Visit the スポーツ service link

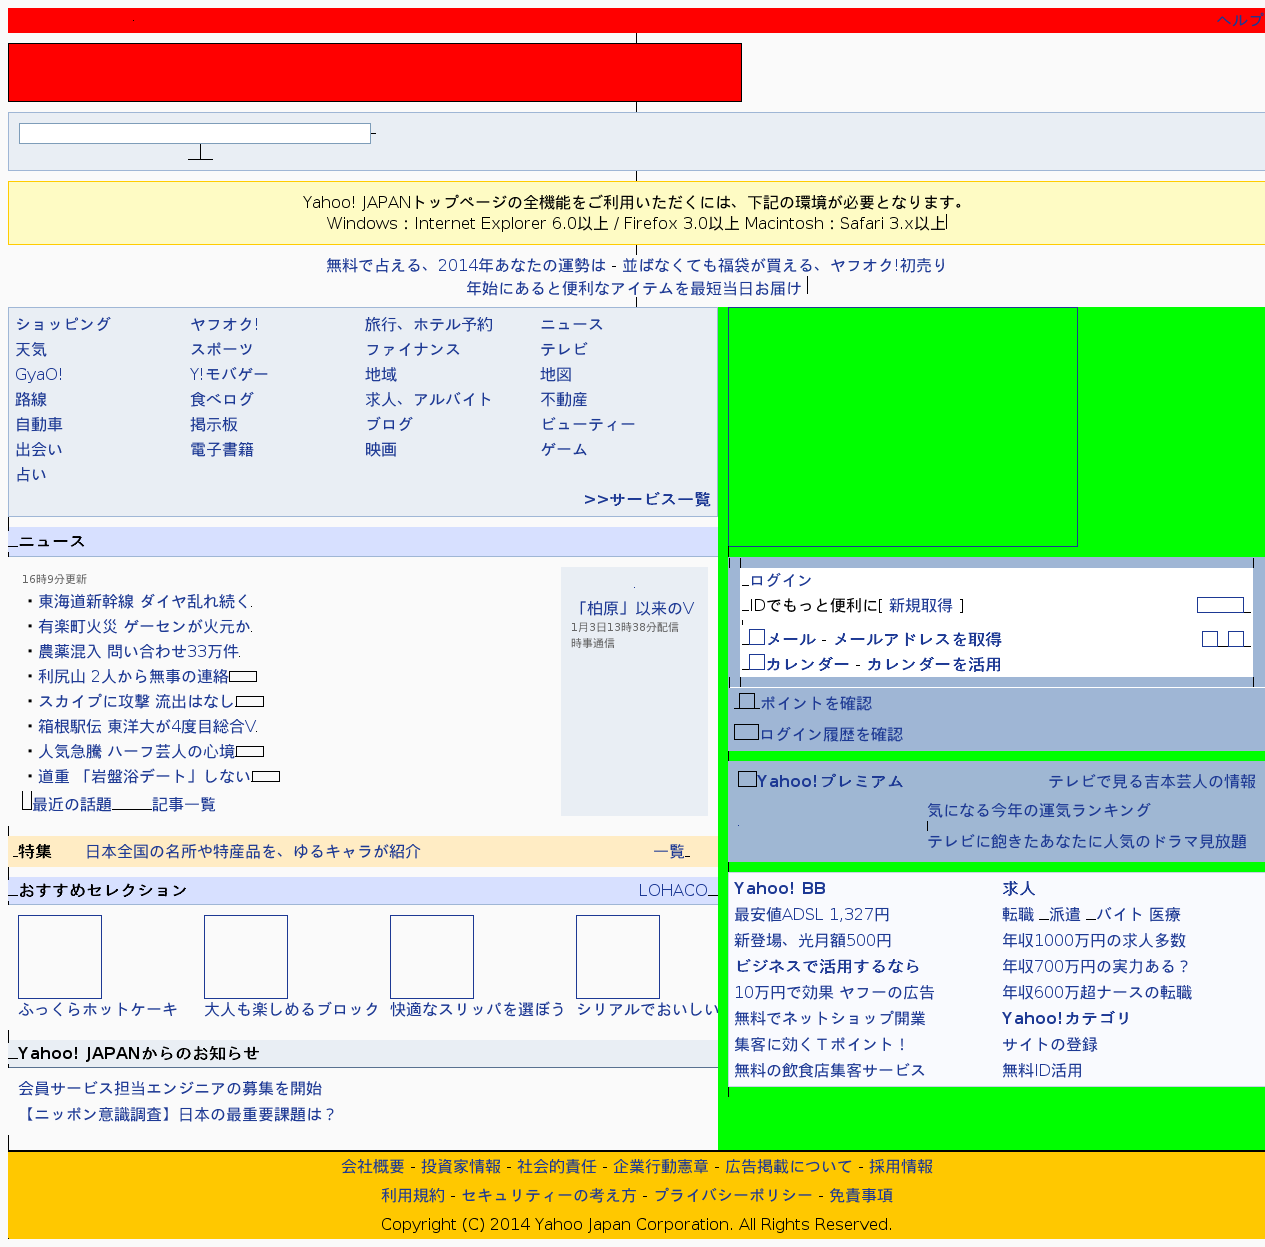(222, 349)
